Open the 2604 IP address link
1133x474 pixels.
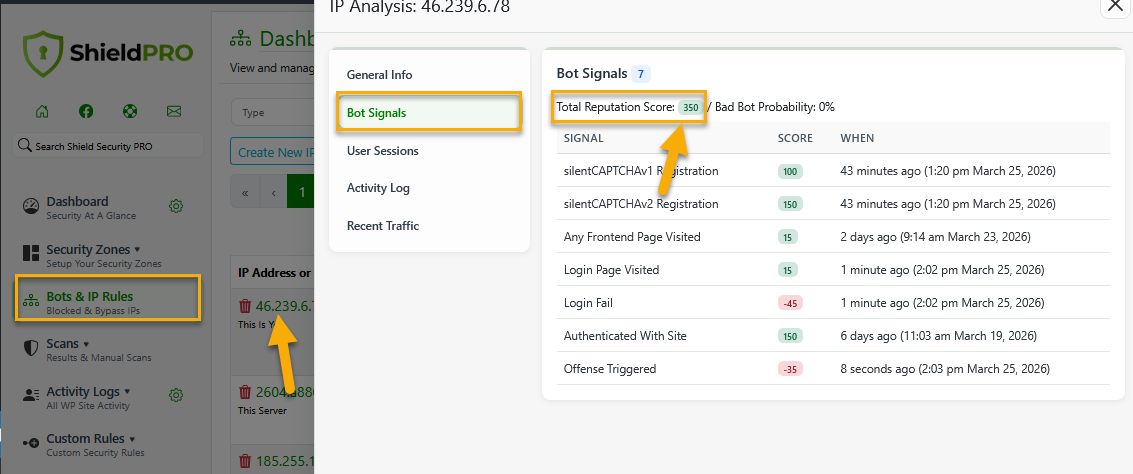[x=285, y=392]
